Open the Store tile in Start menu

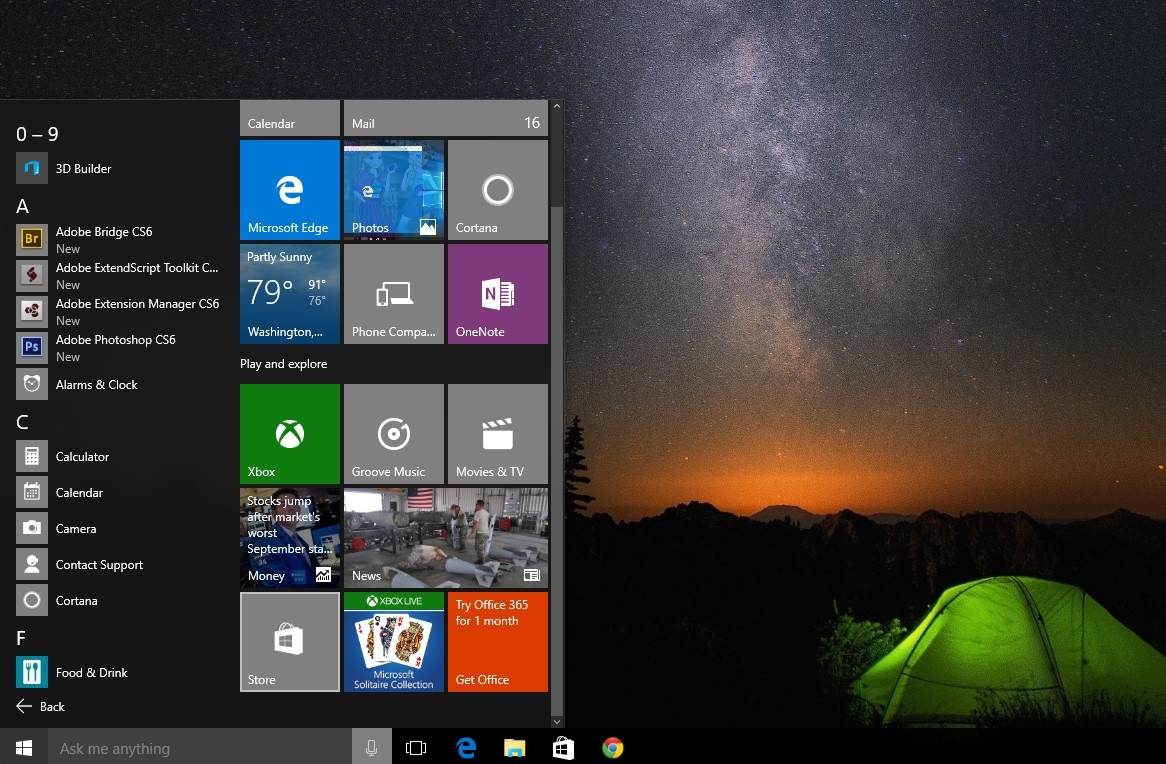point(290,642)
